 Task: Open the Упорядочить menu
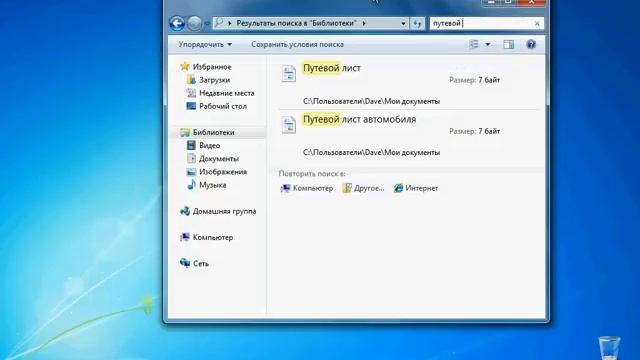pos(205,44)
